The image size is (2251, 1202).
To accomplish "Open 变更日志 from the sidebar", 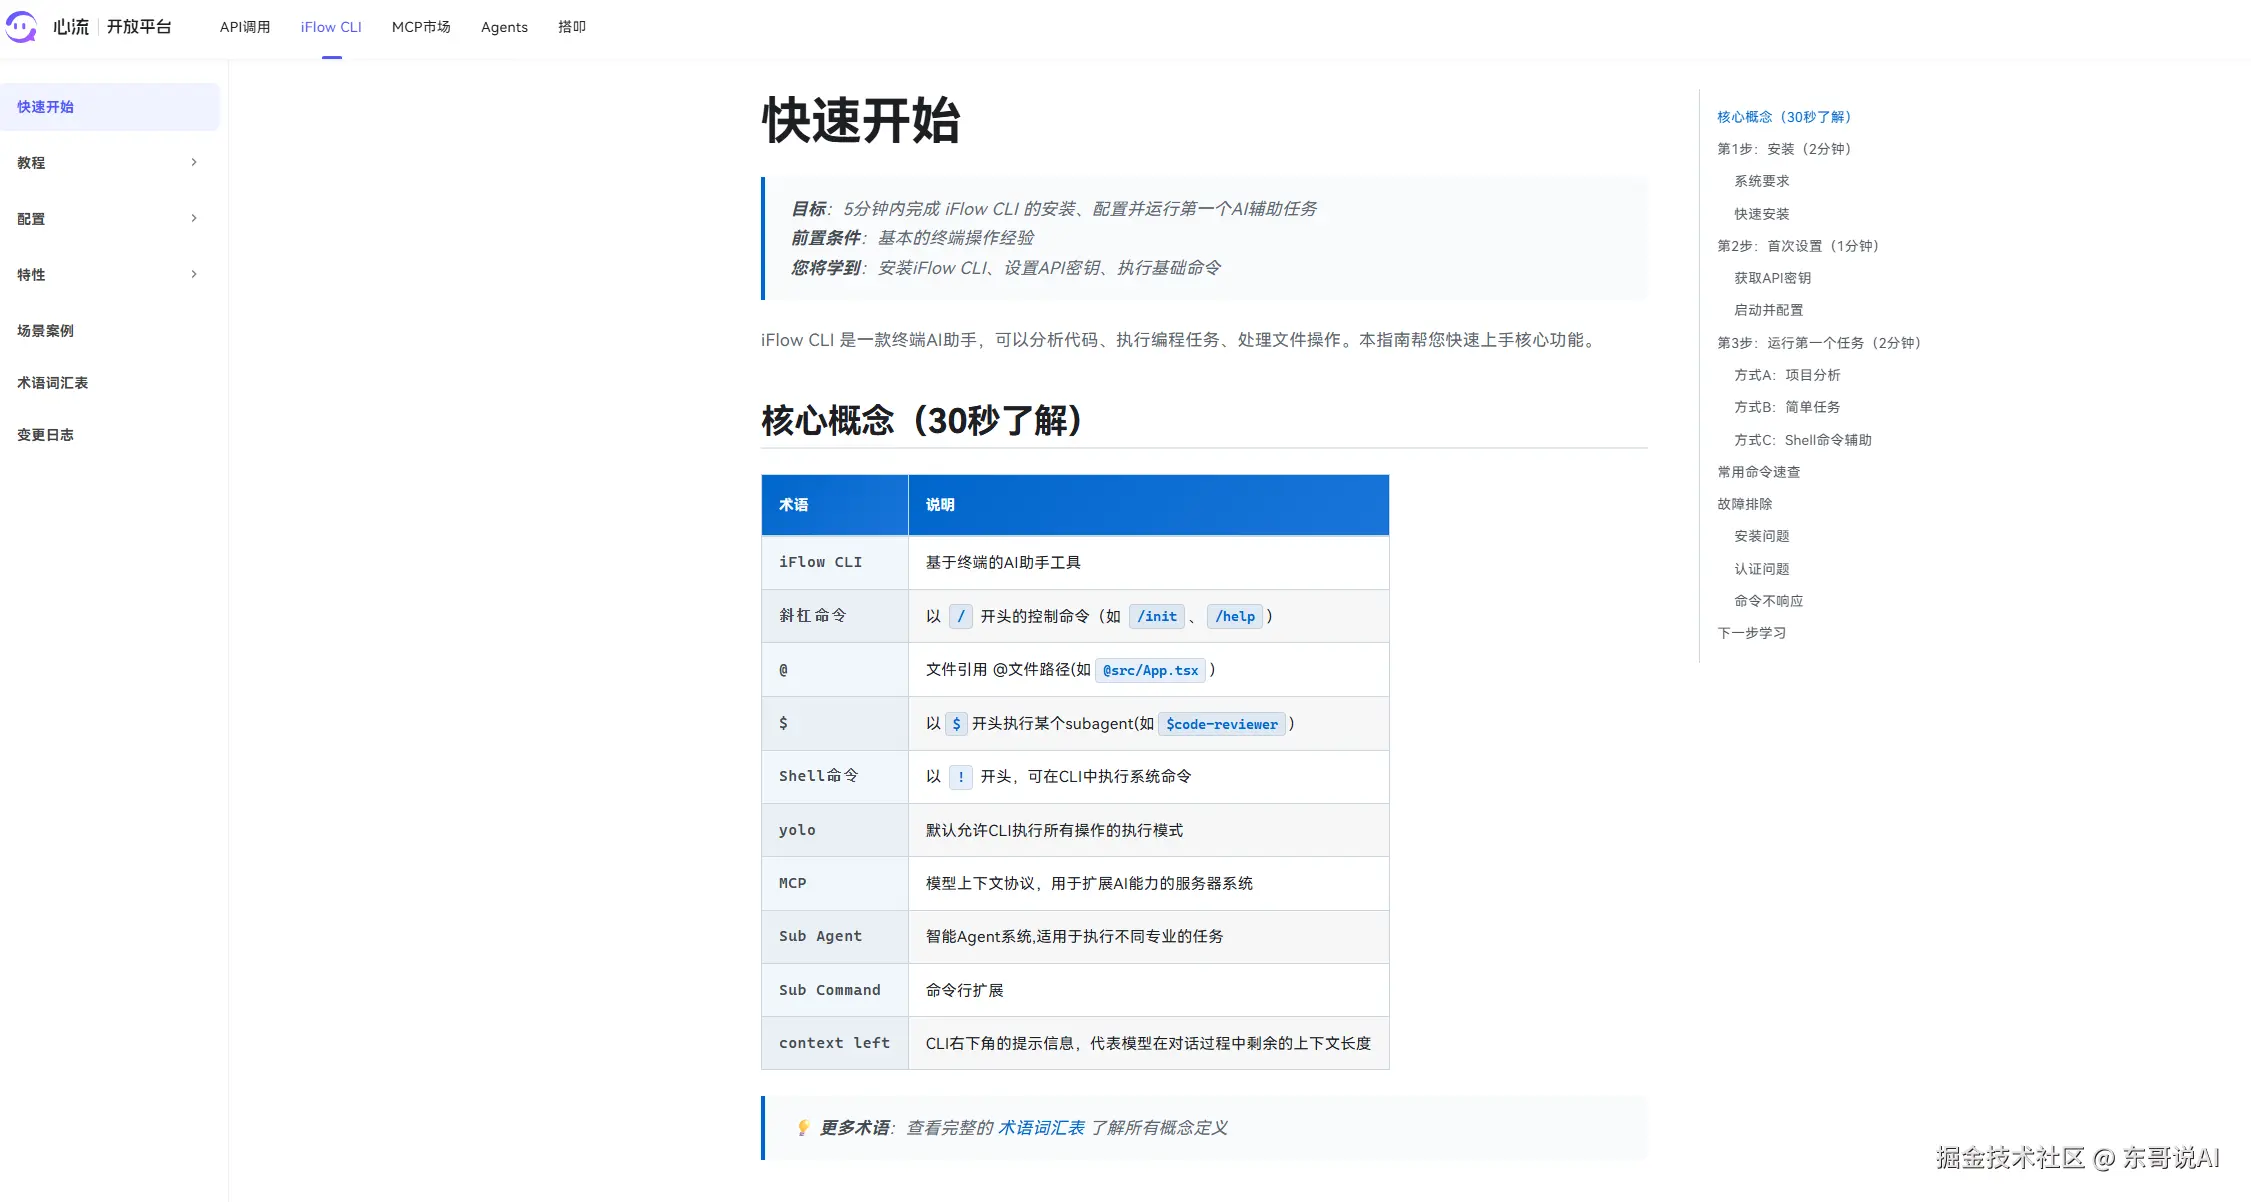I will [x=45, y=434].
